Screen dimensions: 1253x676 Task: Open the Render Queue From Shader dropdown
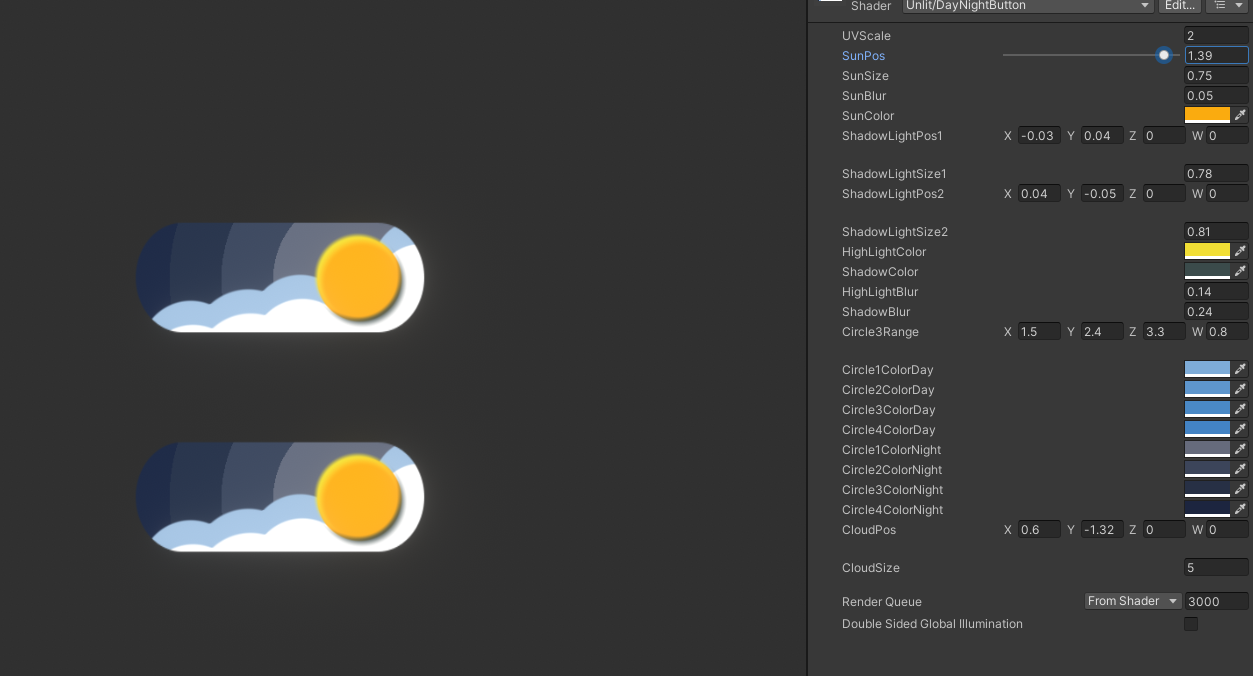point(1133,601)
